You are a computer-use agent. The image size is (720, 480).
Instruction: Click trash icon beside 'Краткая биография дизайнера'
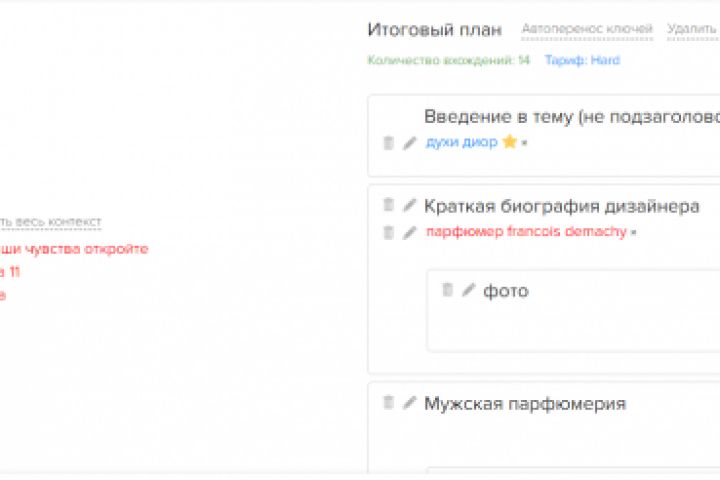(x=389, y=206)
